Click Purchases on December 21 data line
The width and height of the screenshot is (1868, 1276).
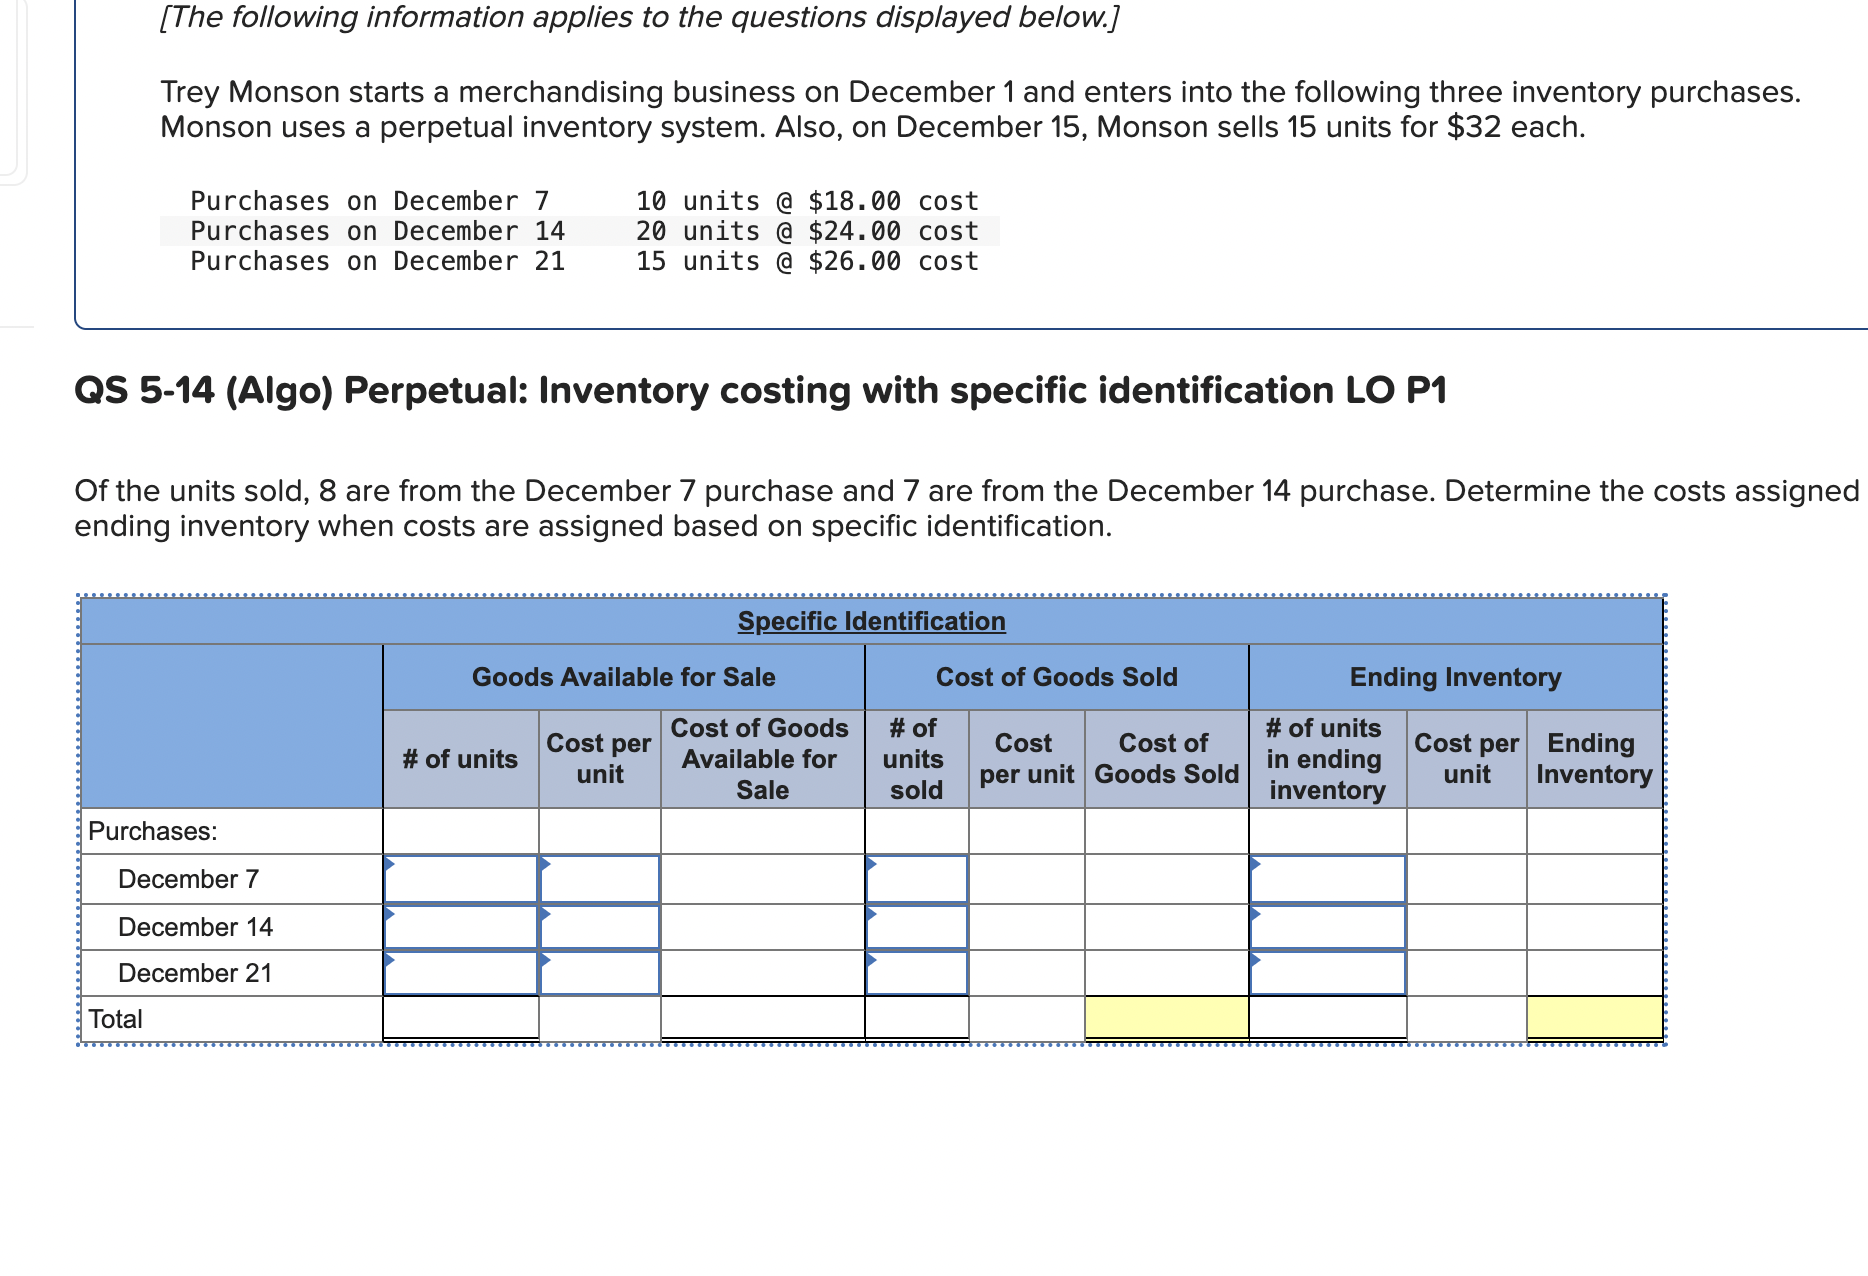(x=584, y=261)
